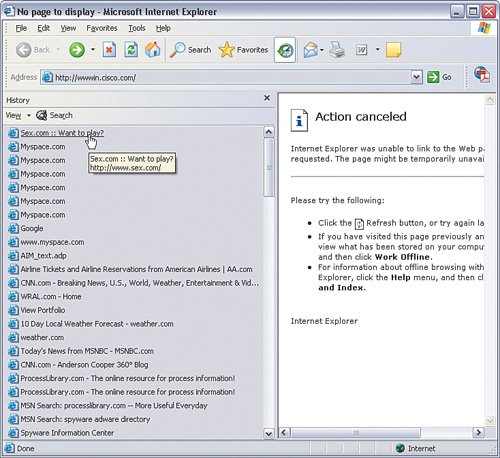Click the History Search button

[54, 115]
